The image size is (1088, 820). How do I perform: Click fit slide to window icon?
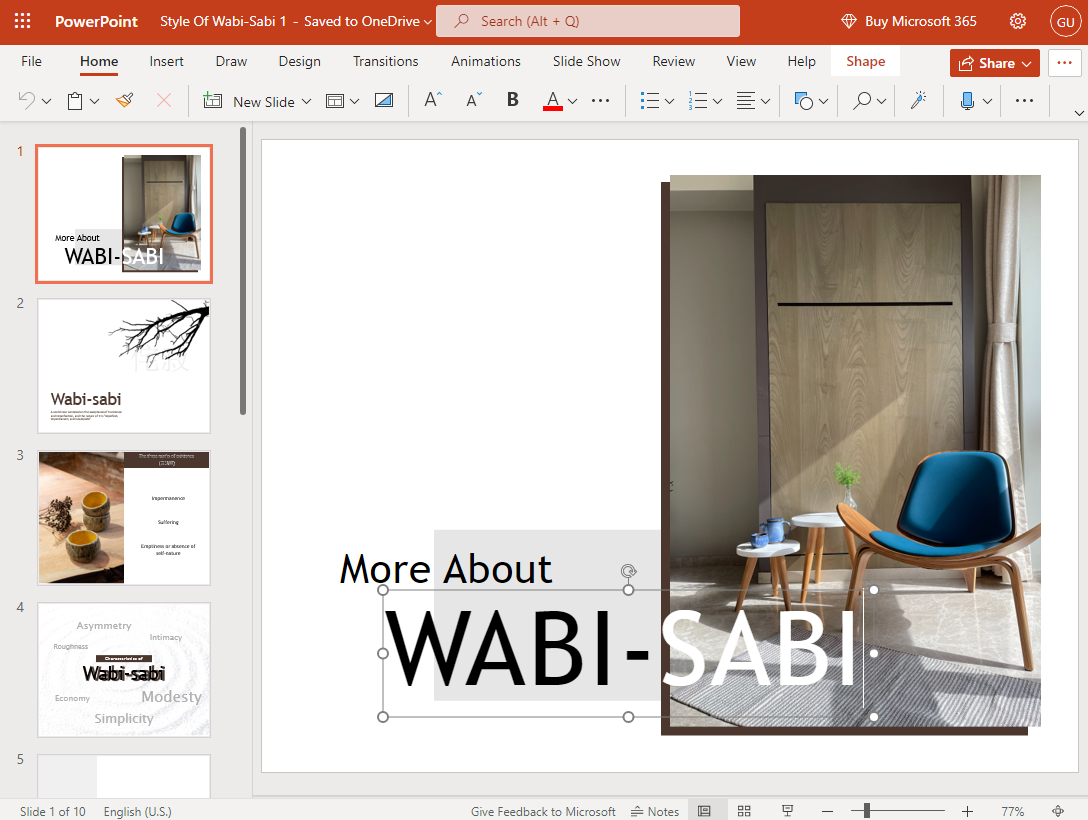pyautogui.click(x=1058, y=811)
